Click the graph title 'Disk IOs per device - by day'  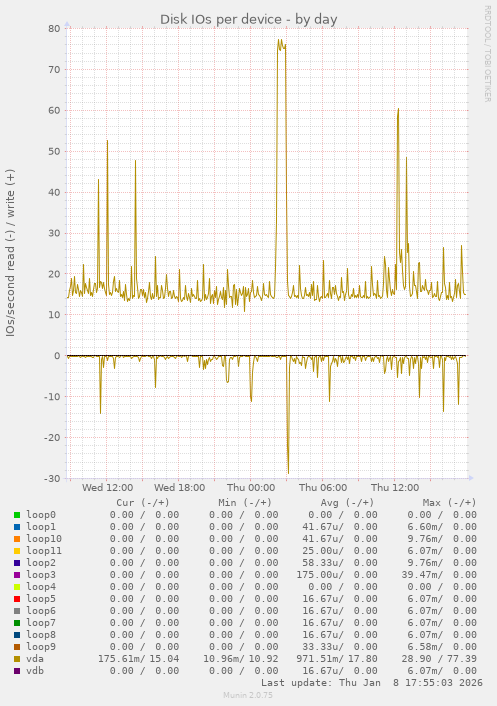tap(248, 19)
